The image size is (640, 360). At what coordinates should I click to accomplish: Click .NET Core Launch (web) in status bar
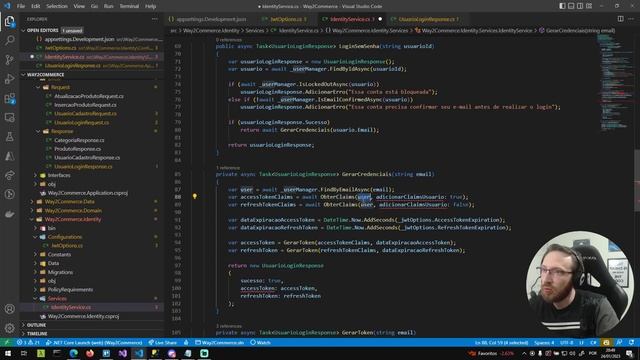coord(94,342)
